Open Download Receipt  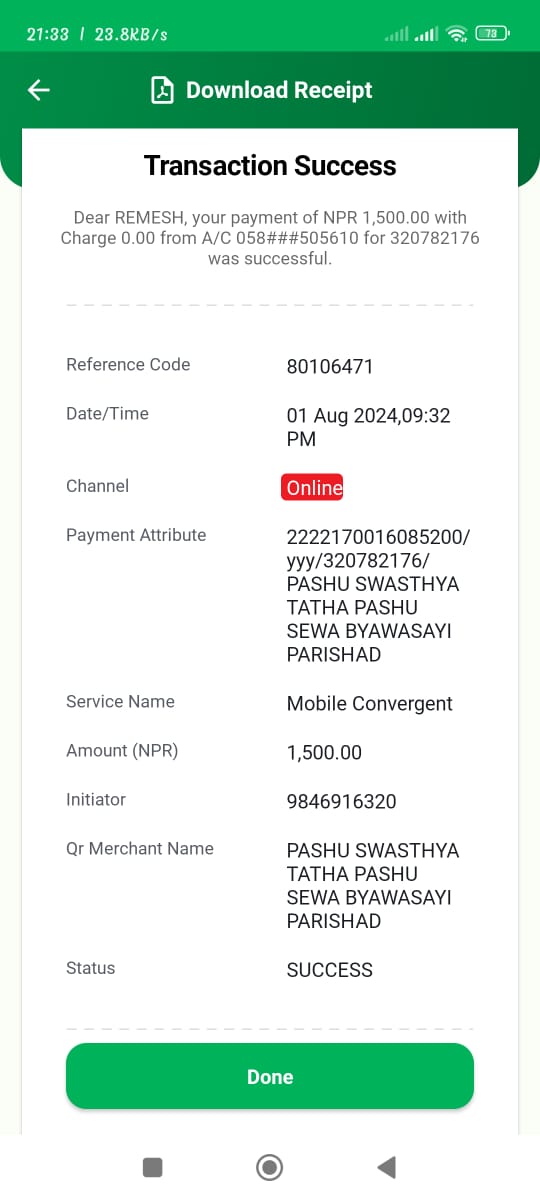pos(279,90)
